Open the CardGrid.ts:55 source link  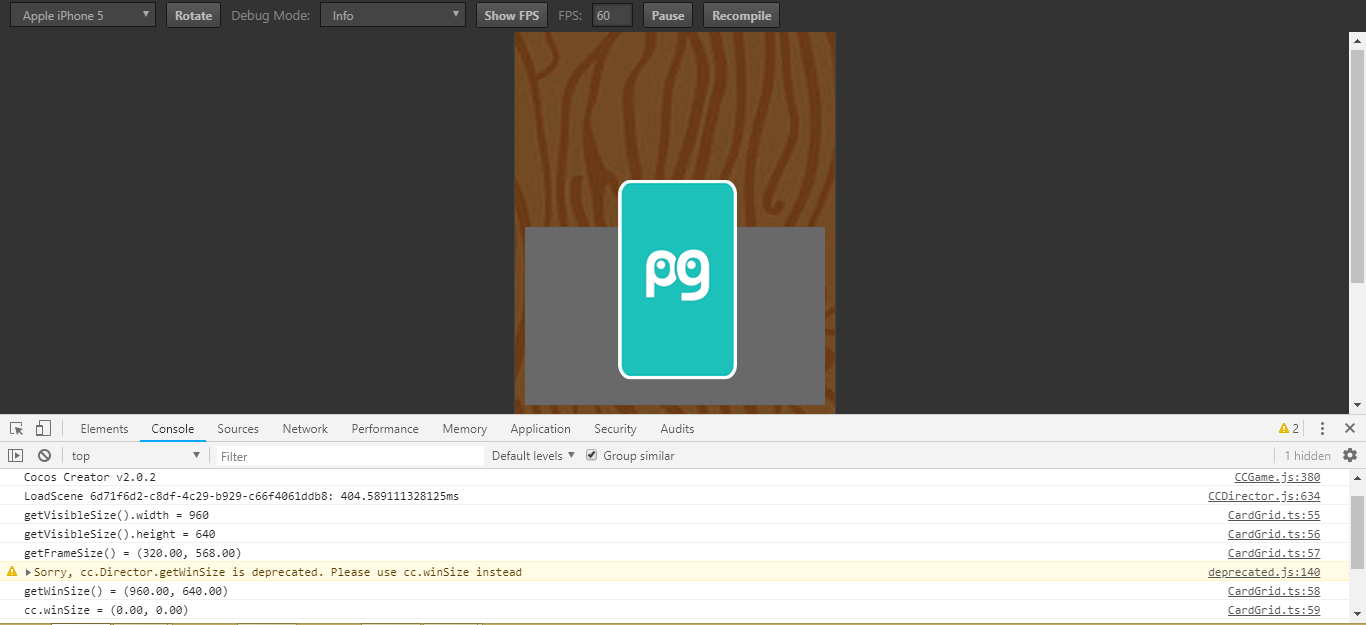coord(1273,516)
